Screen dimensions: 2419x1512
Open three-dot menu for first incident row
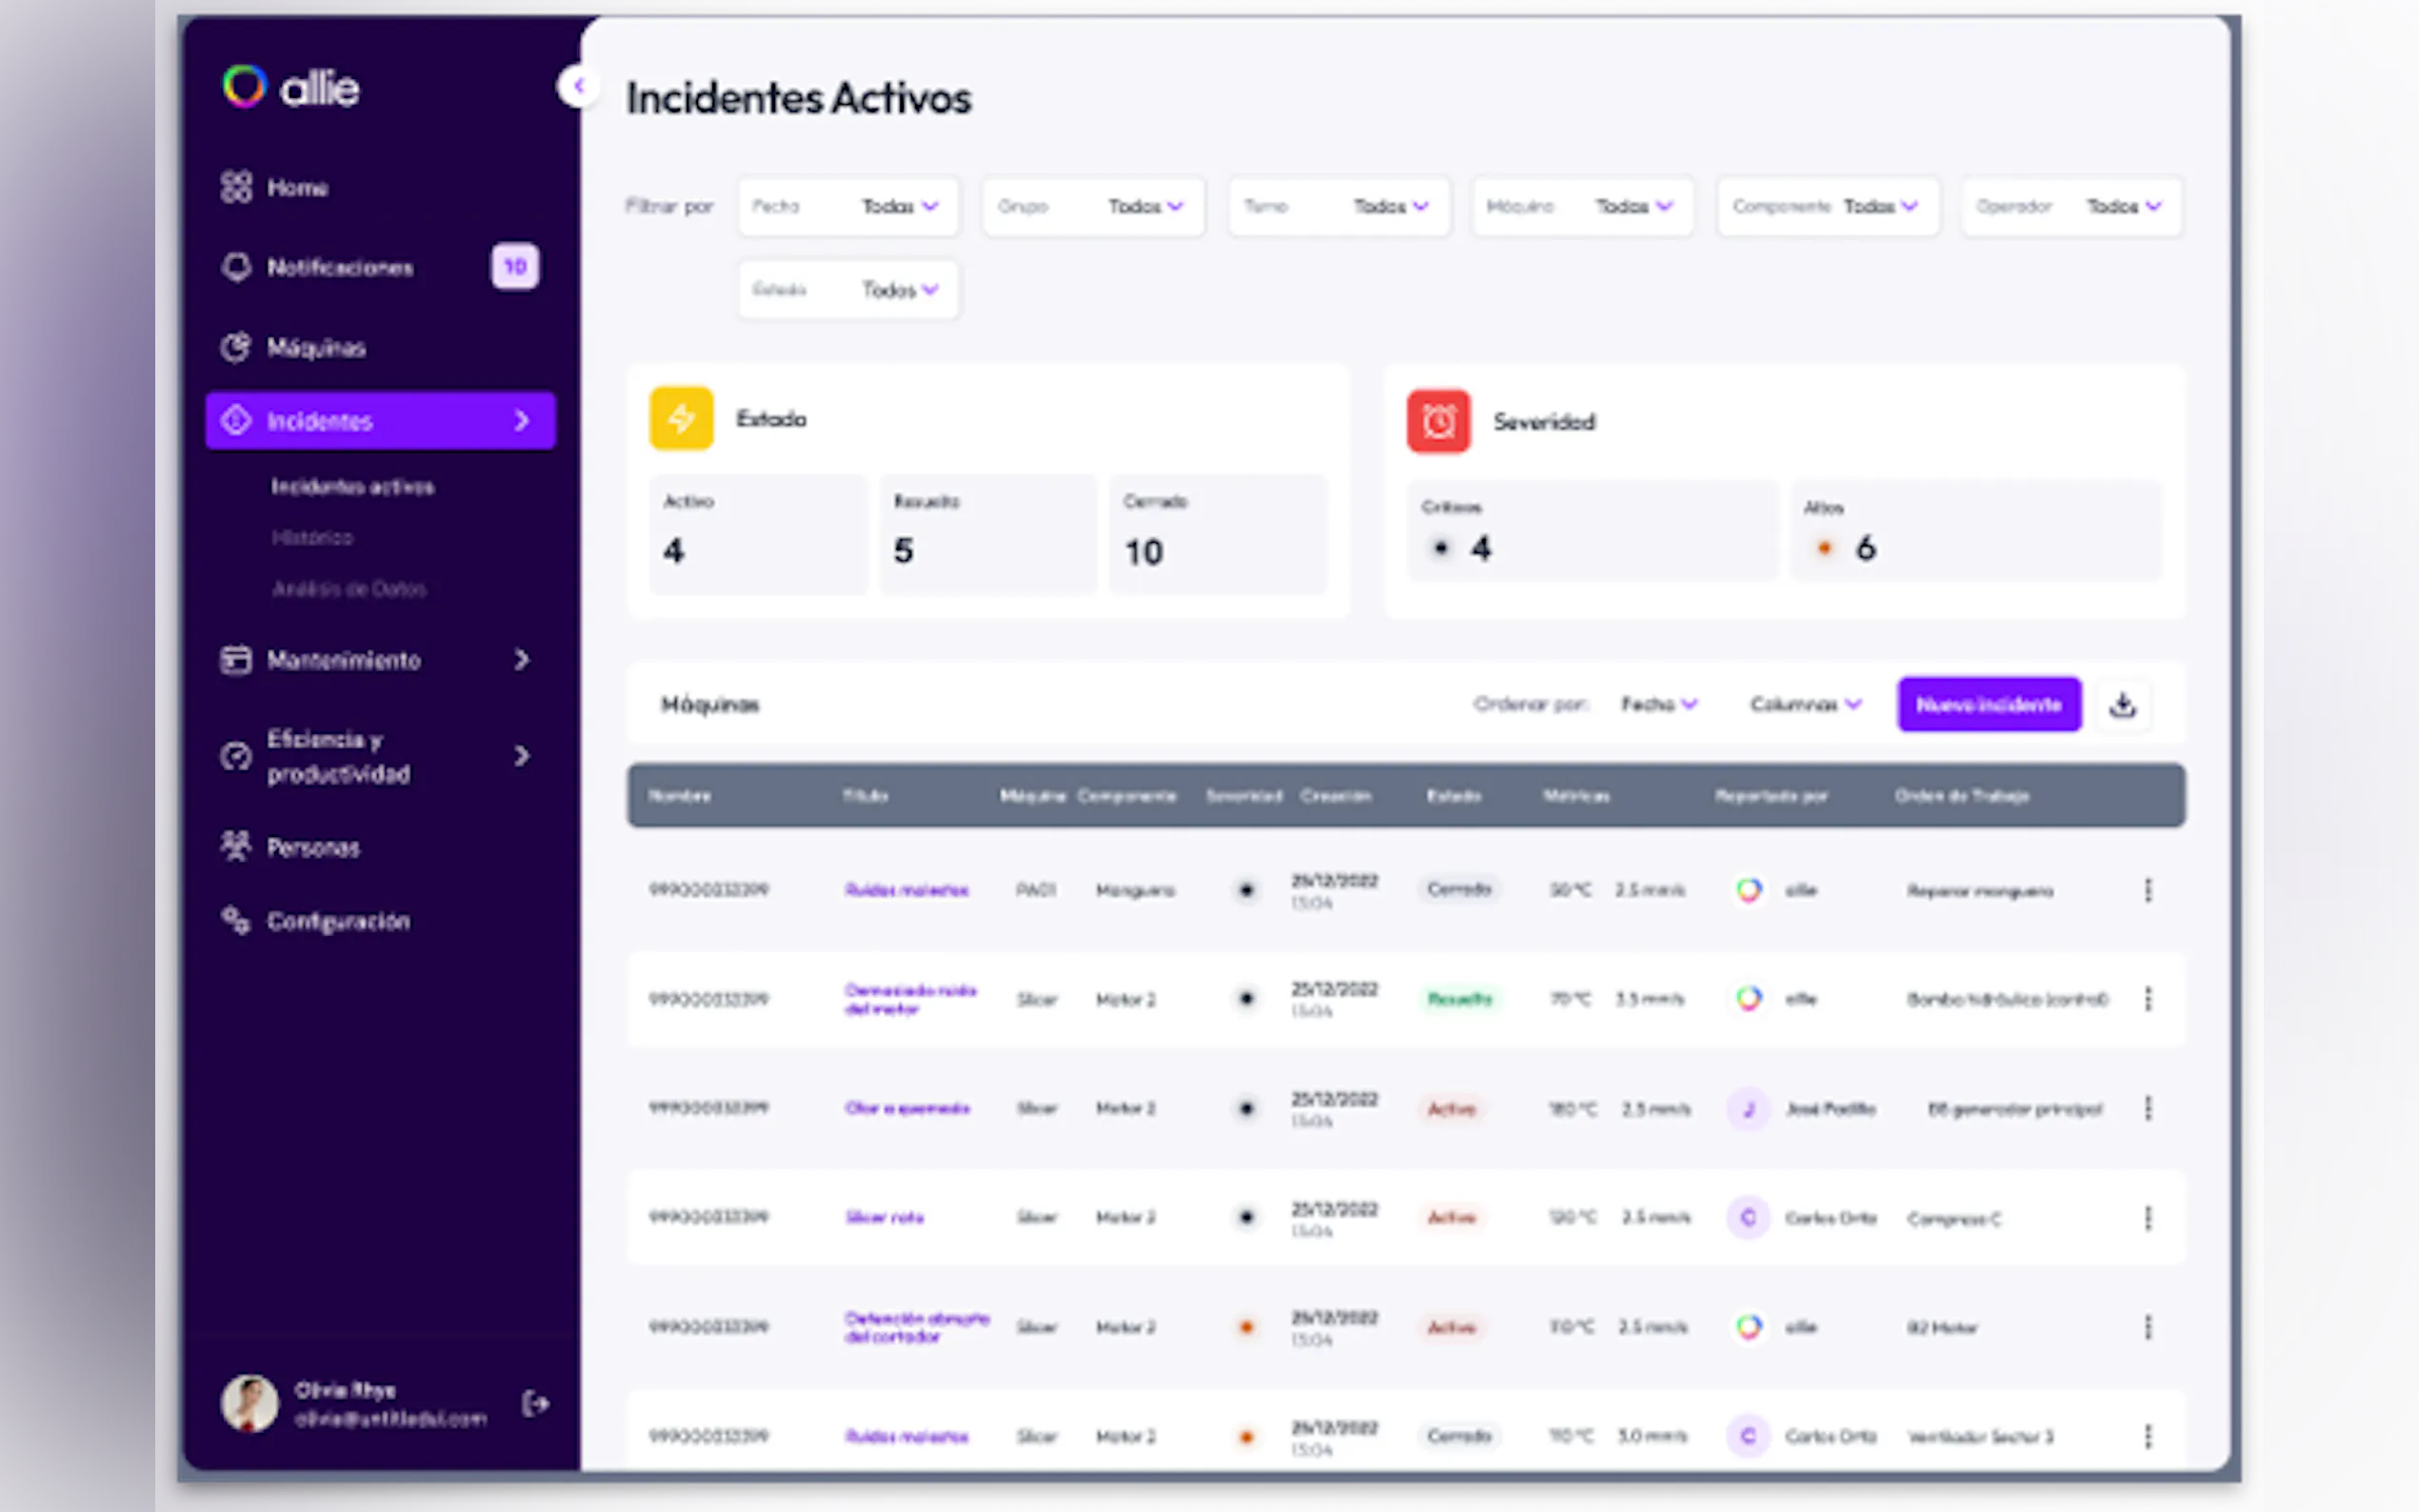2147,890
